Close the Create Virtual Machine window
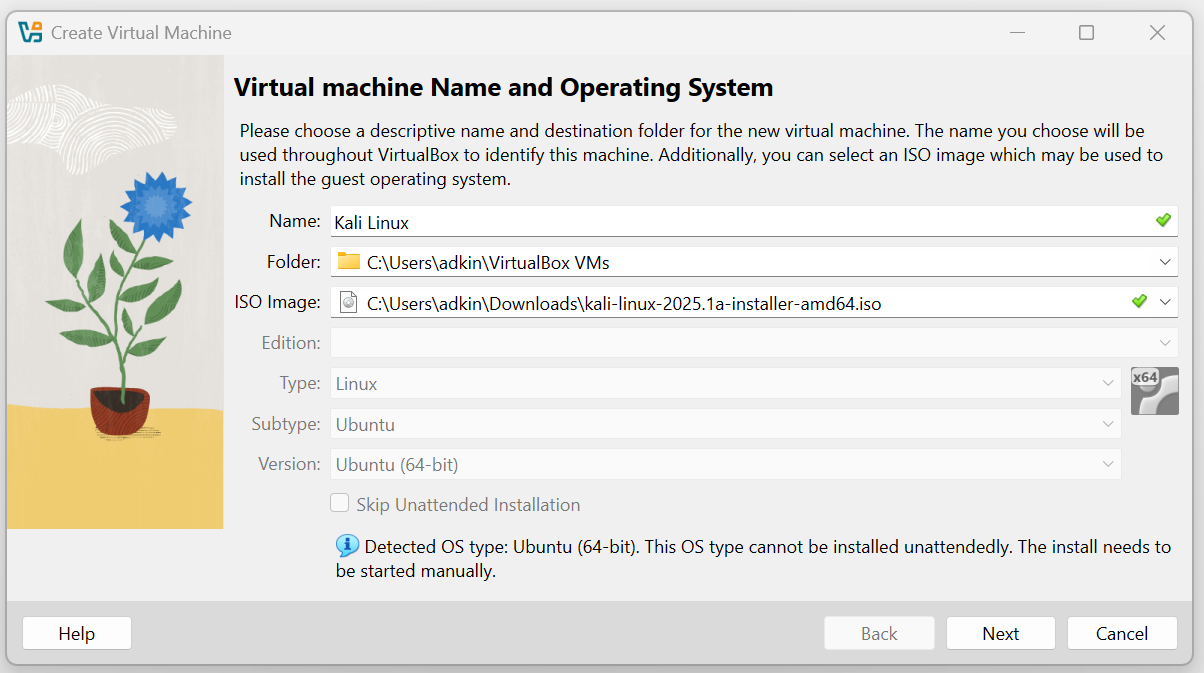Viewport: 1204px width, 673px height. [1157, 32]
